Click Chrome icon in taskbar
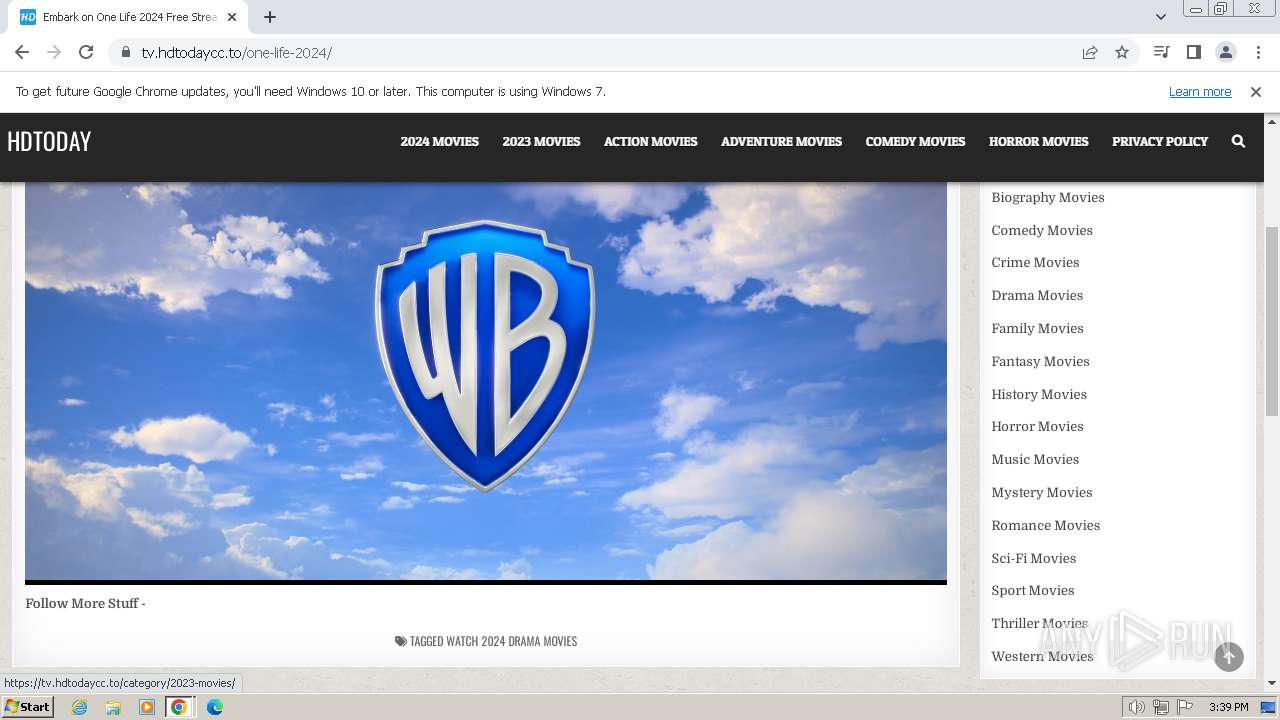The width and height of the screenshot is (1280, 720). pyautogui.click(x=179, y=707)
